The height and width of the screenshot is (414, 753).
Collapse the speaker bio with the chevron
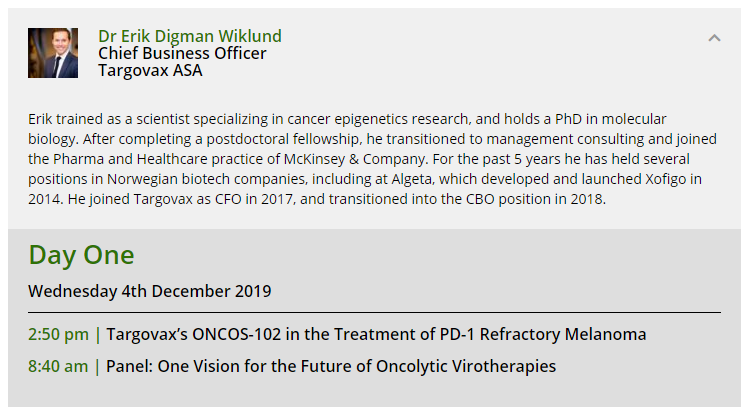pyautogui.click(x=714, y=38)
